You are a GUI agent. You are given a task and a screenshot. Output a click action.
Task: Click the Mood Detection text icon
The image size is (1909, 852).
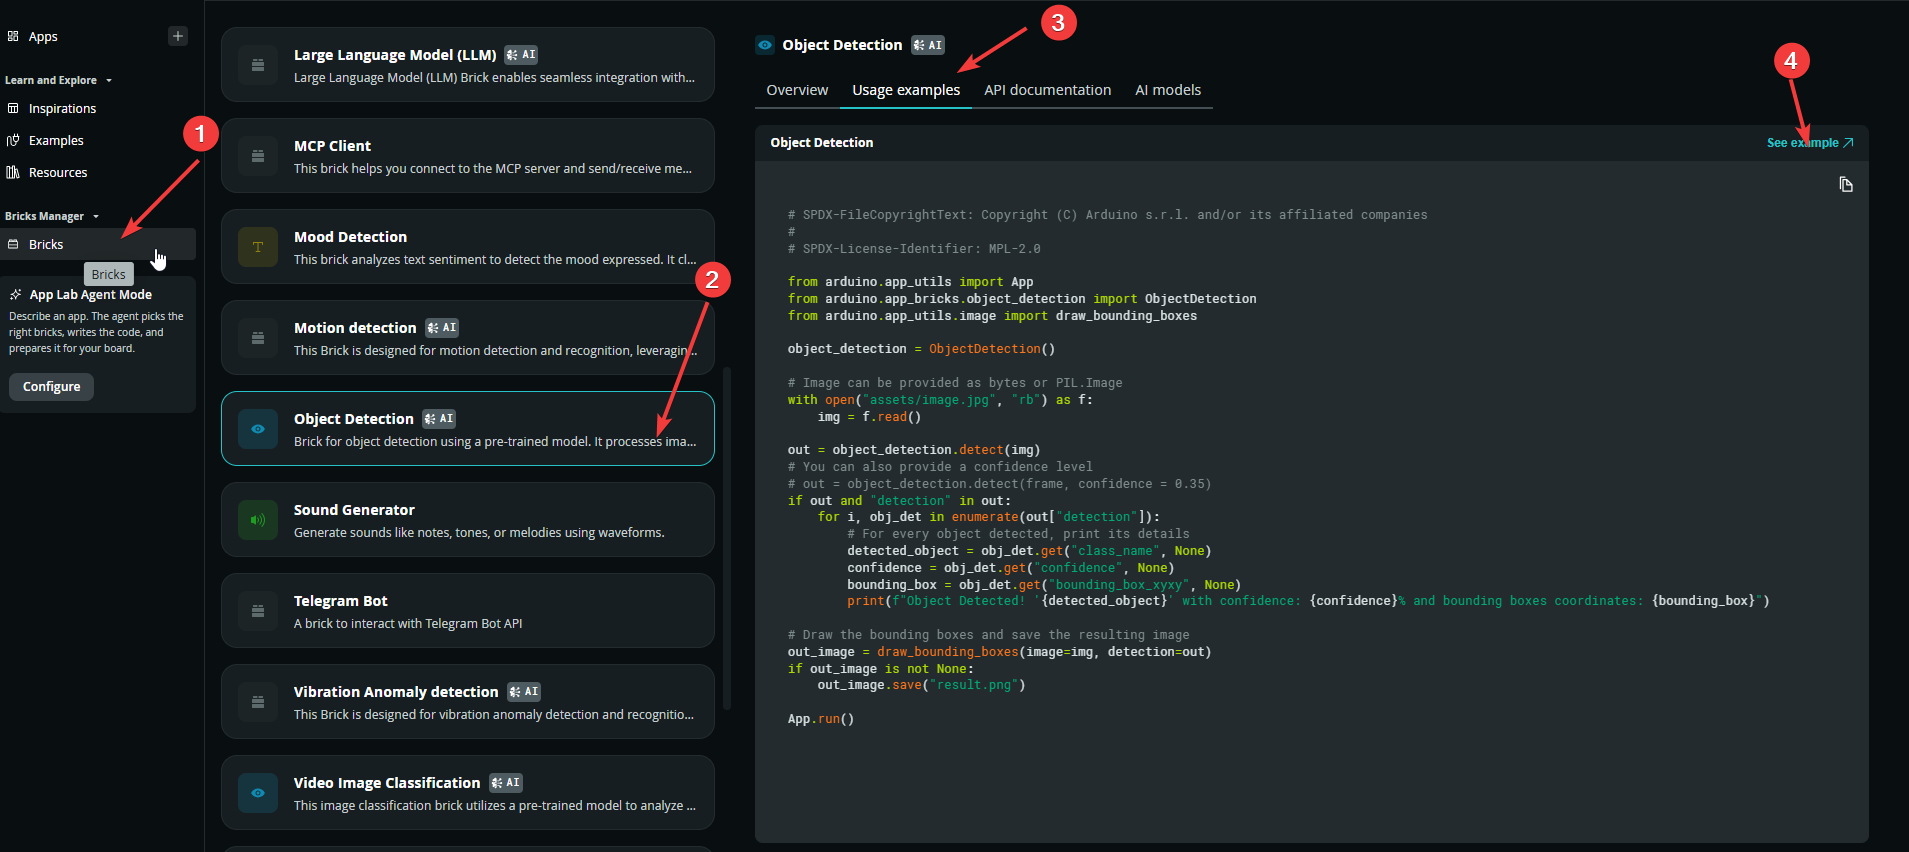[x=258, y=247]
